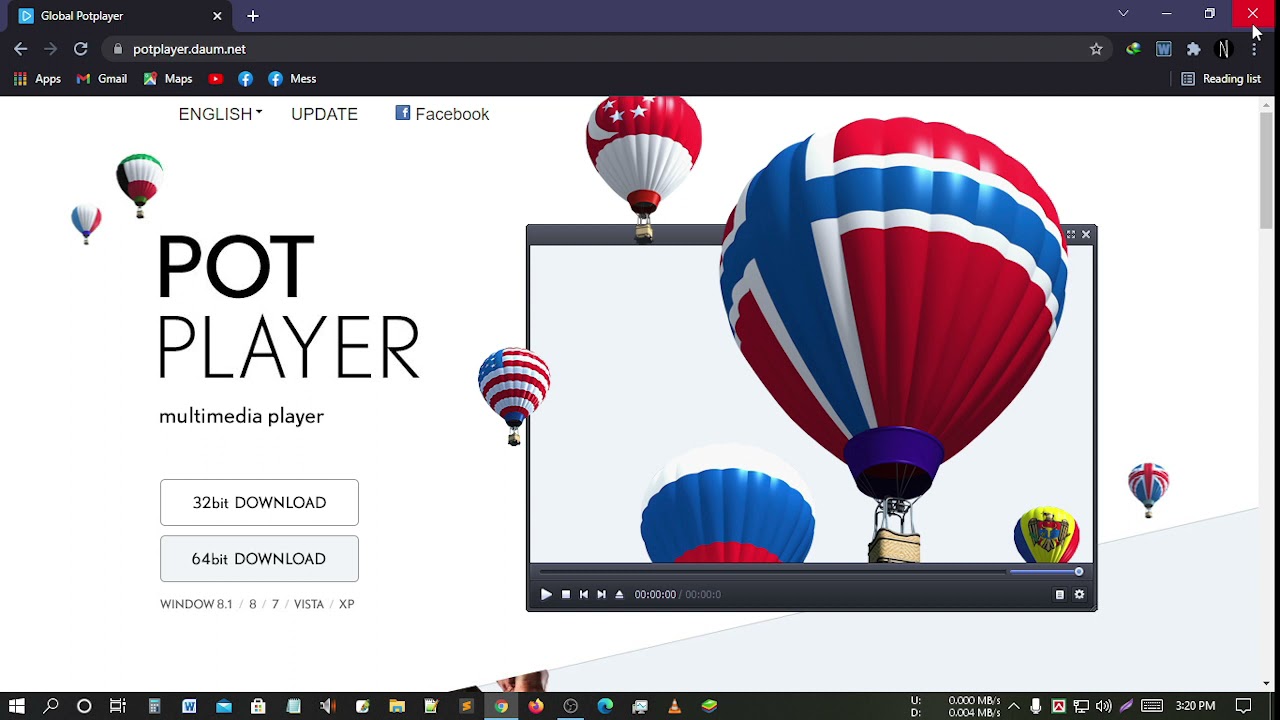Open the tab search chevron
The height and width of the screenshot is (720, 1280).
click(1123, 14)
